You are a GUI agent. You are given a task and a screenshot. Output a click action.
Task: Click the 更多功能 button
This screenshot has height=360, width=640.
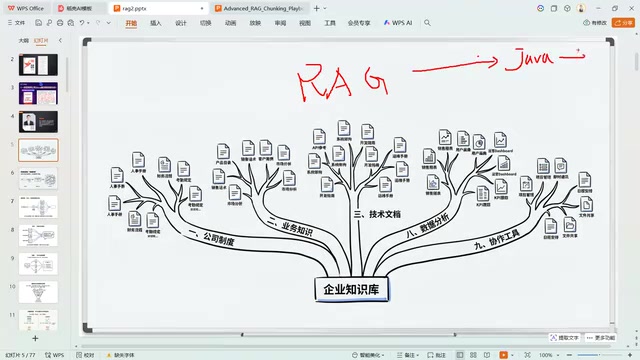pos(600,338)
